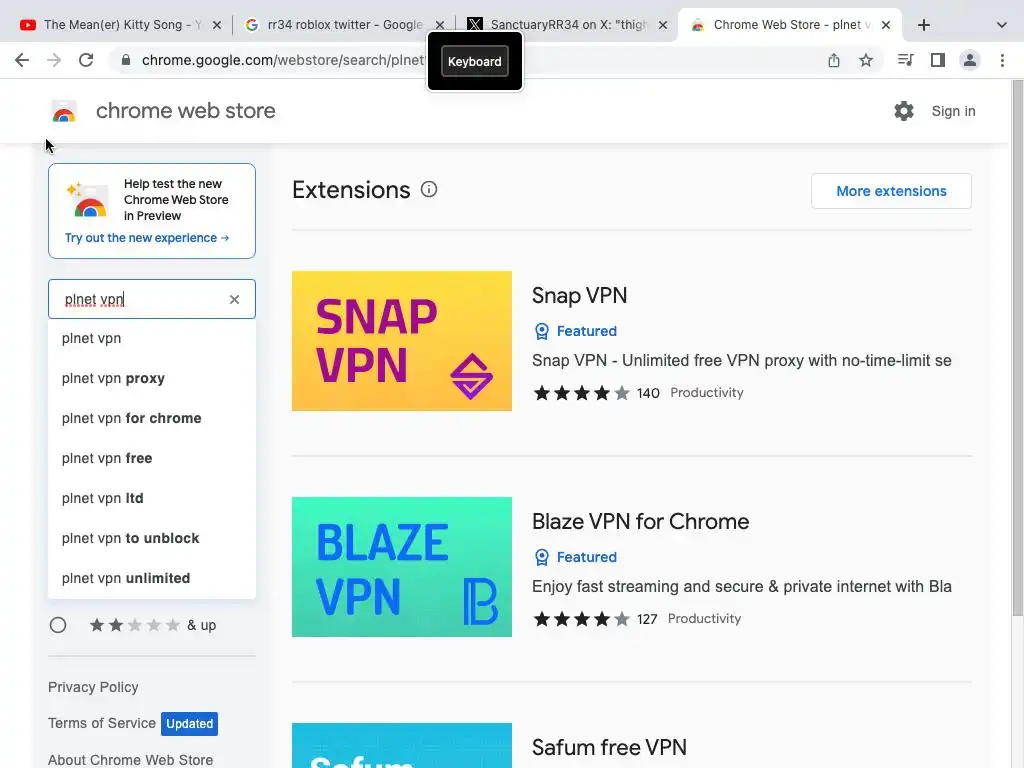Screen dimensions: 1024x768
Task: Reload the current page
Action: tap(86, 60)
